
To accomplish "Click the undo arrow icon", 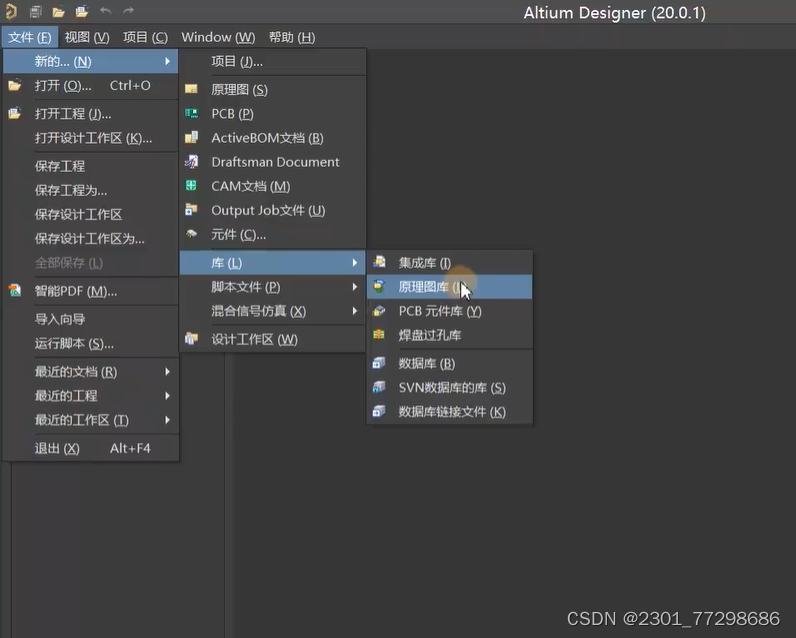I will (106, 11).
